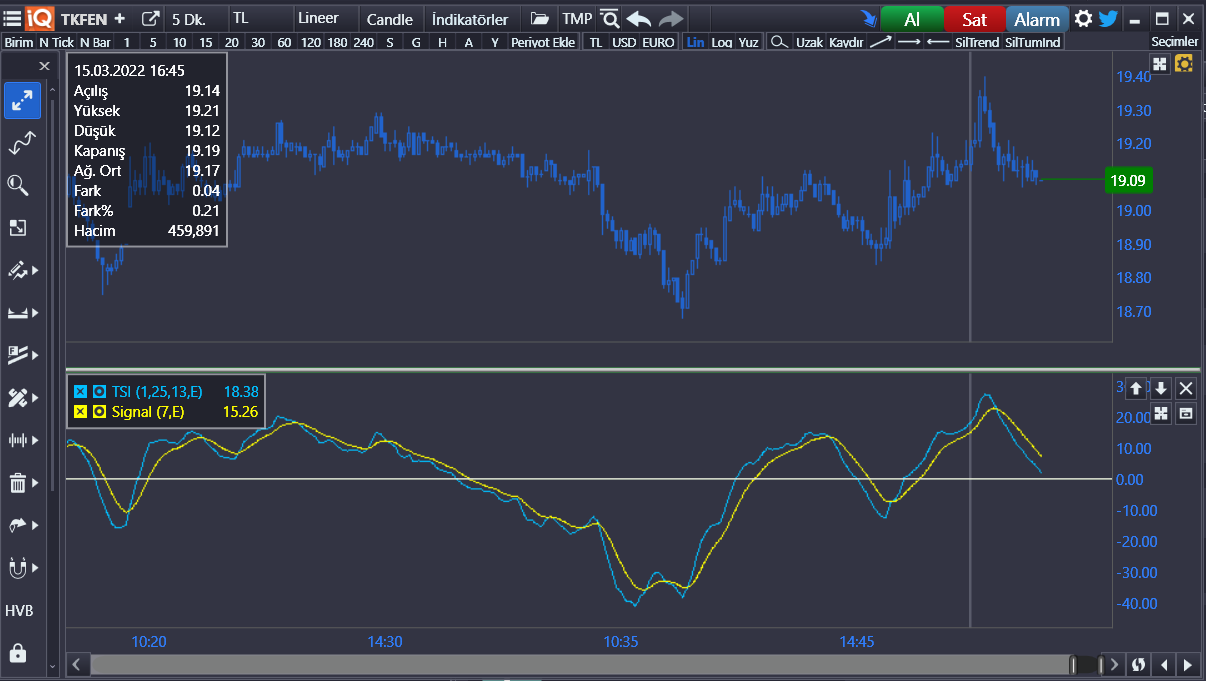The width and height of the screenshot is (1206, 681).
Task: Click the scroll left arrow at bottom left
Action: click(77, 665)
